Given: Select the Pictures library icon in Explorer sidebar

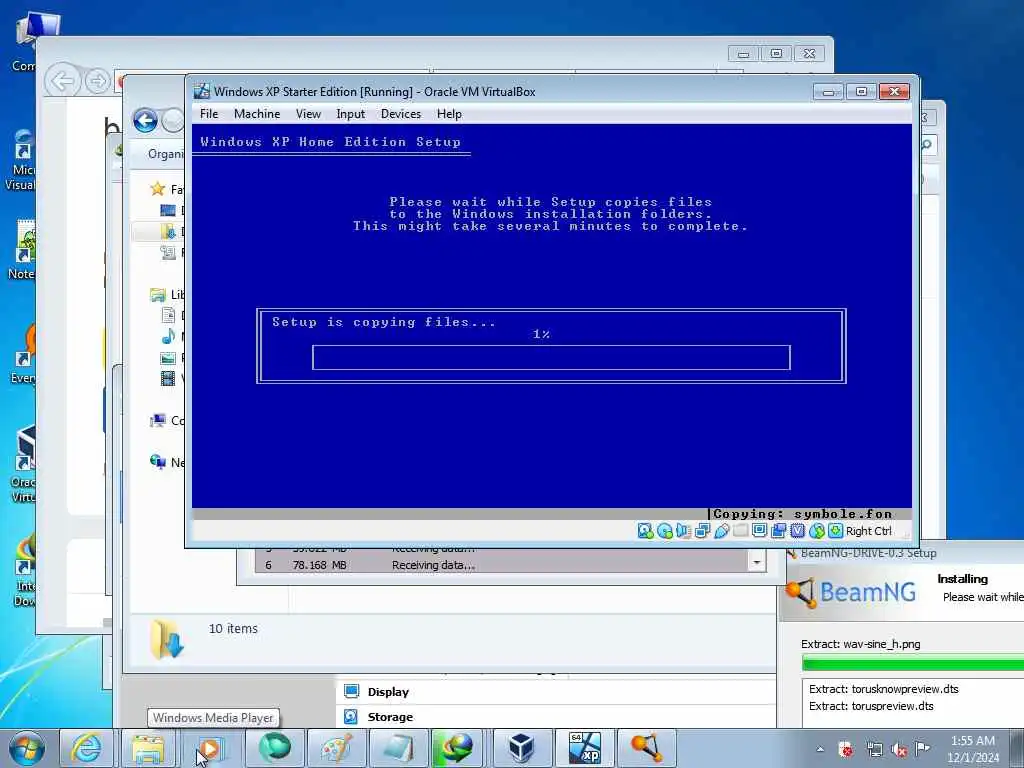Looking at the screenshot, I should pyautogui.click(x=168, y=358).
